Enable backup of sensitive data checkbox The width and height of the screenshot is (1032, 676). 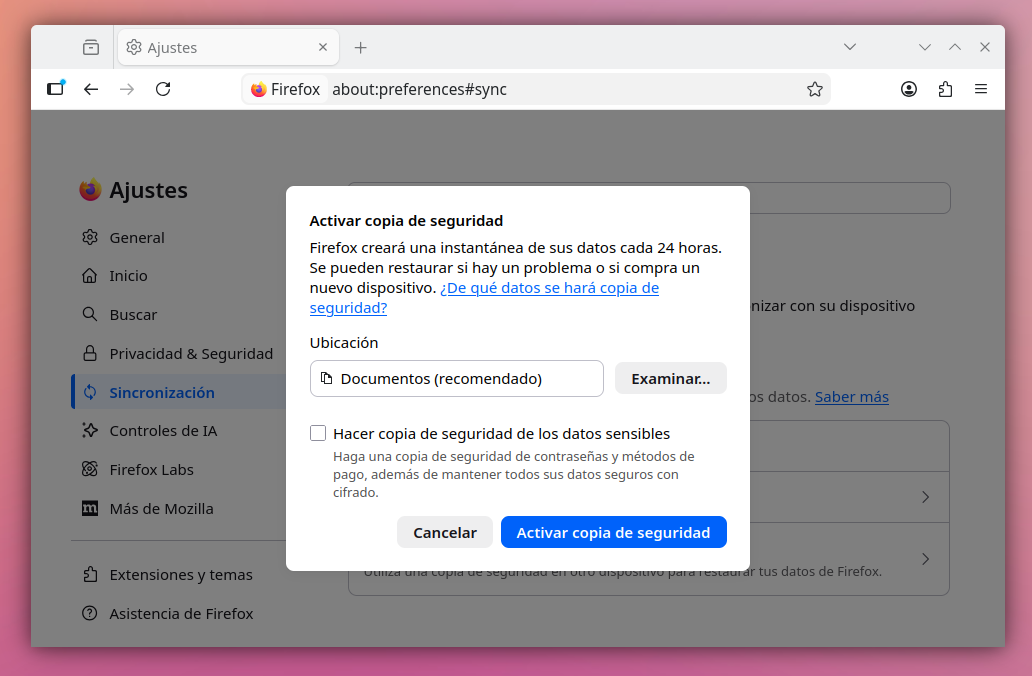(x=318, y=433)
